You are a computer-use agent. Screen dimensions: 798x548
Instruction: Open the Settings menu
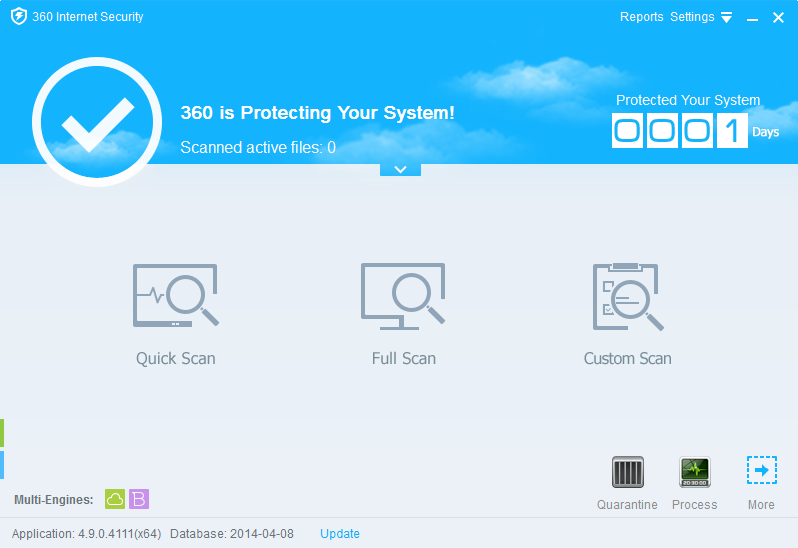click(x=692, y=17)
